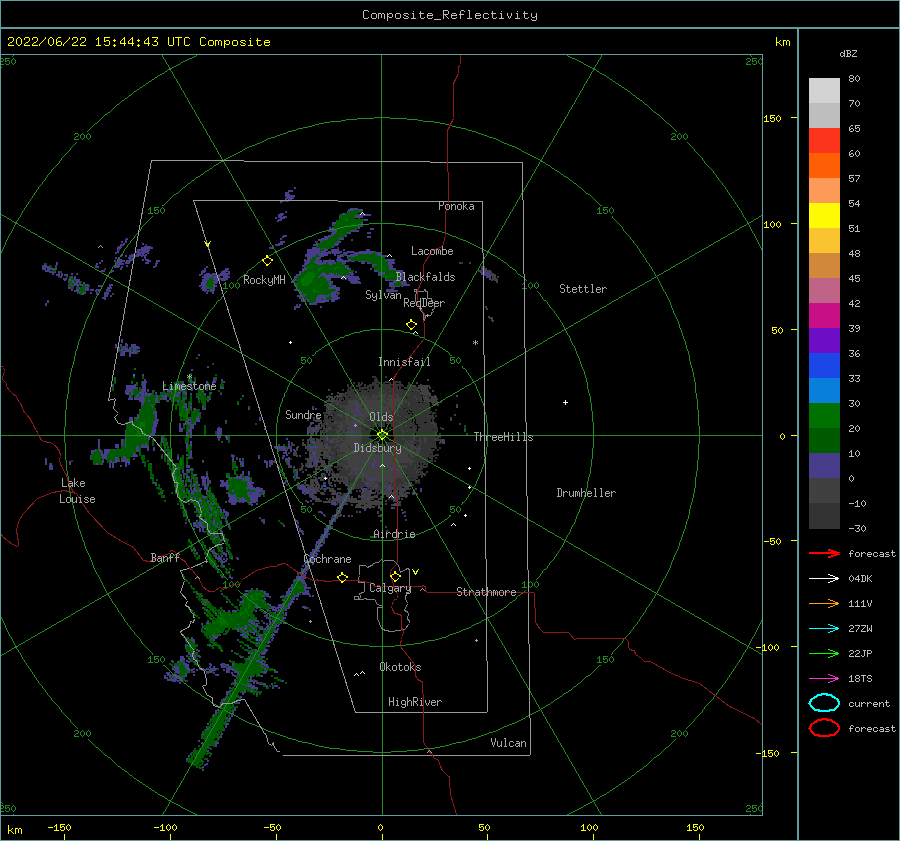Click the HighRiver label
Viewport: 900px width, 841px height.
pyautogui.click(x=415, y=702)
